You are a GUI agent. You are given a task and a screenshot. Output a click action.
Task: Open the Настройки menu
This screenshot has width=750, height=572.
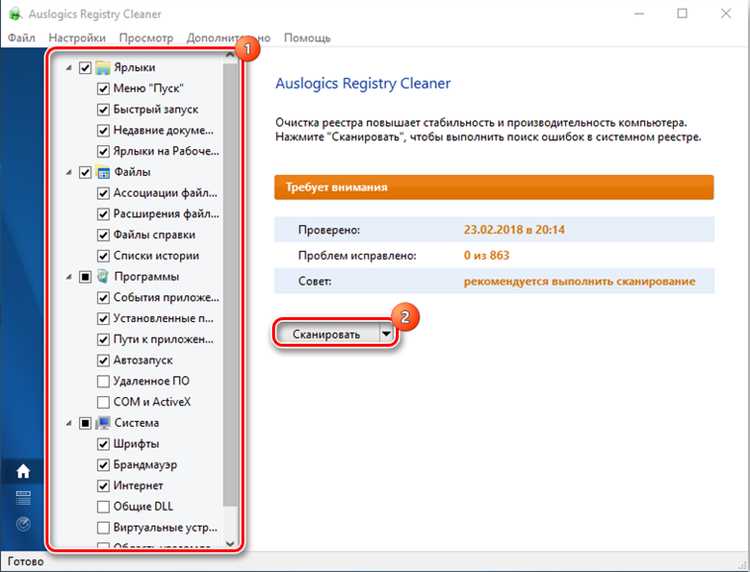[x=77, y=38]
